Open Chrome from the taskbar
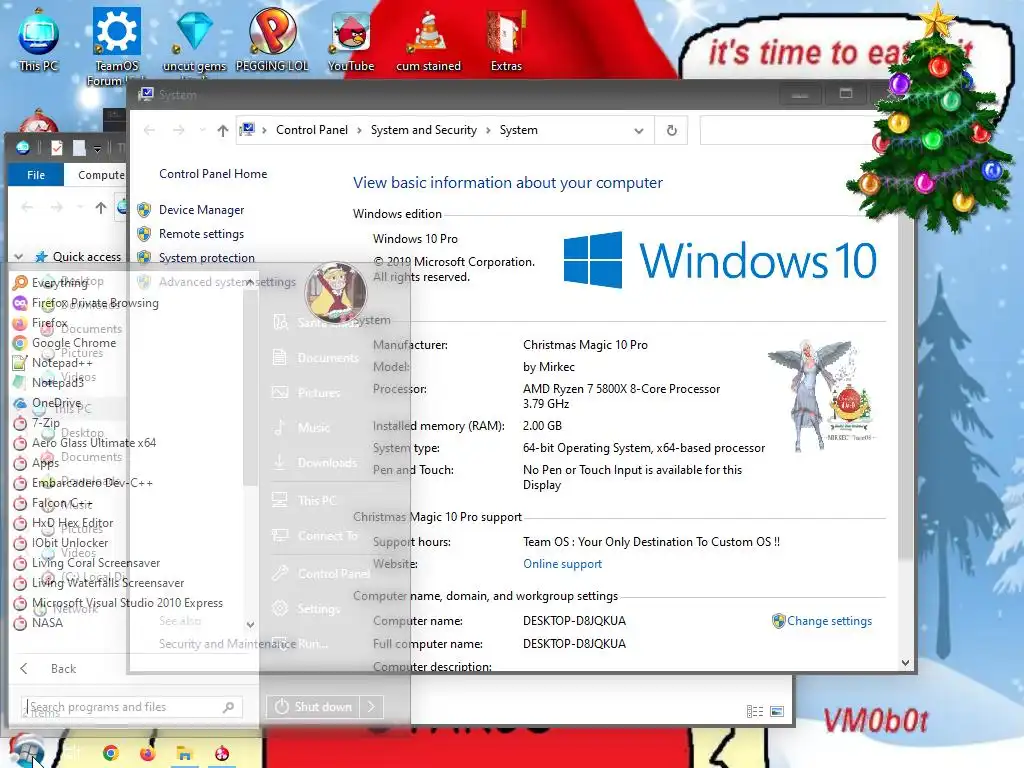Image resolution: width=1024 pixels, height=768 pixels. [x=111, y=753]
